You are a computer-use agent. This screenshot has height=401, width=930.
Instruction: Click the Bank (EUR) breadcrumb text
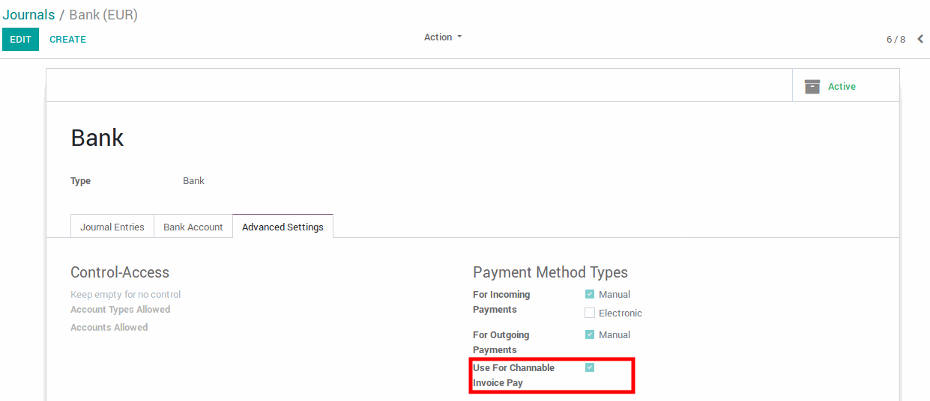(x=104, y=15)
